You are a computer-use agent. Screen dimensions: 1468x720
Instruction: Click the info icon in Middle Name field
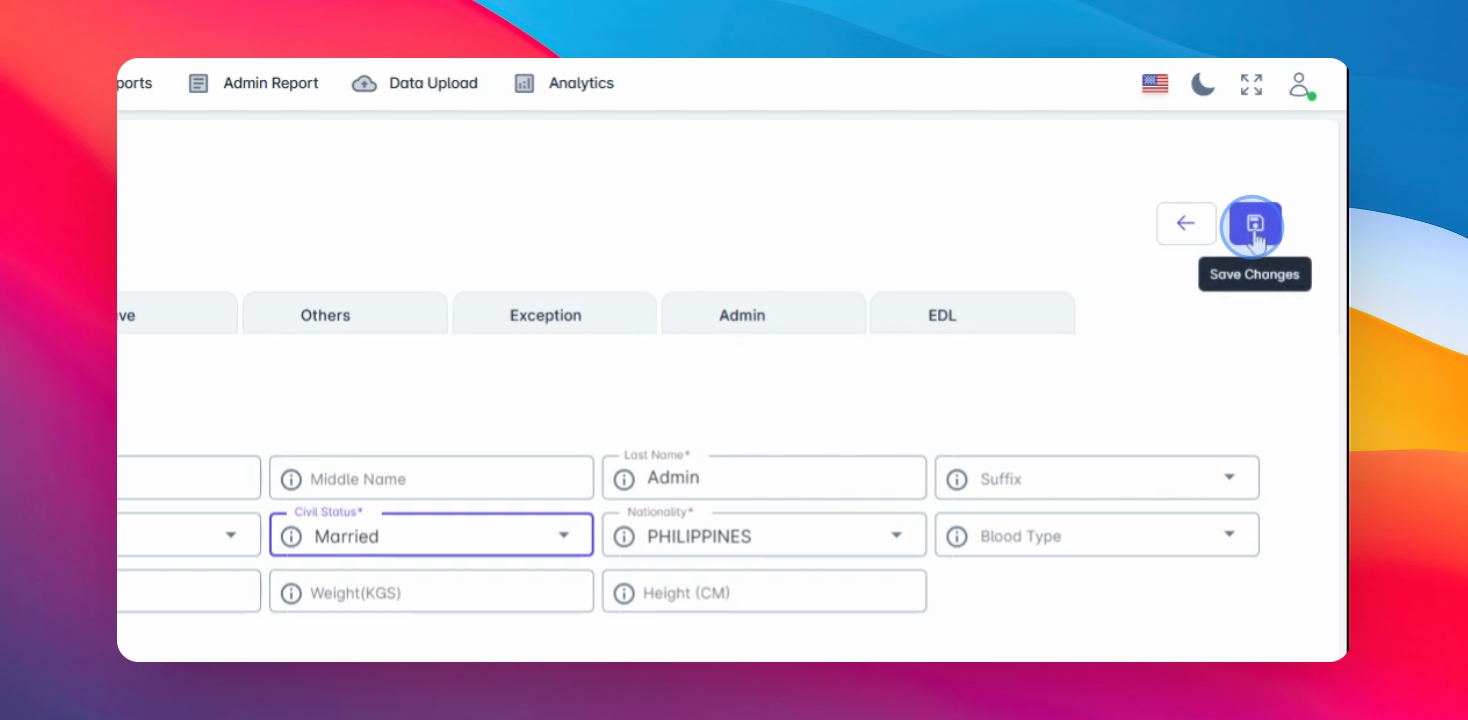point(291,480)
